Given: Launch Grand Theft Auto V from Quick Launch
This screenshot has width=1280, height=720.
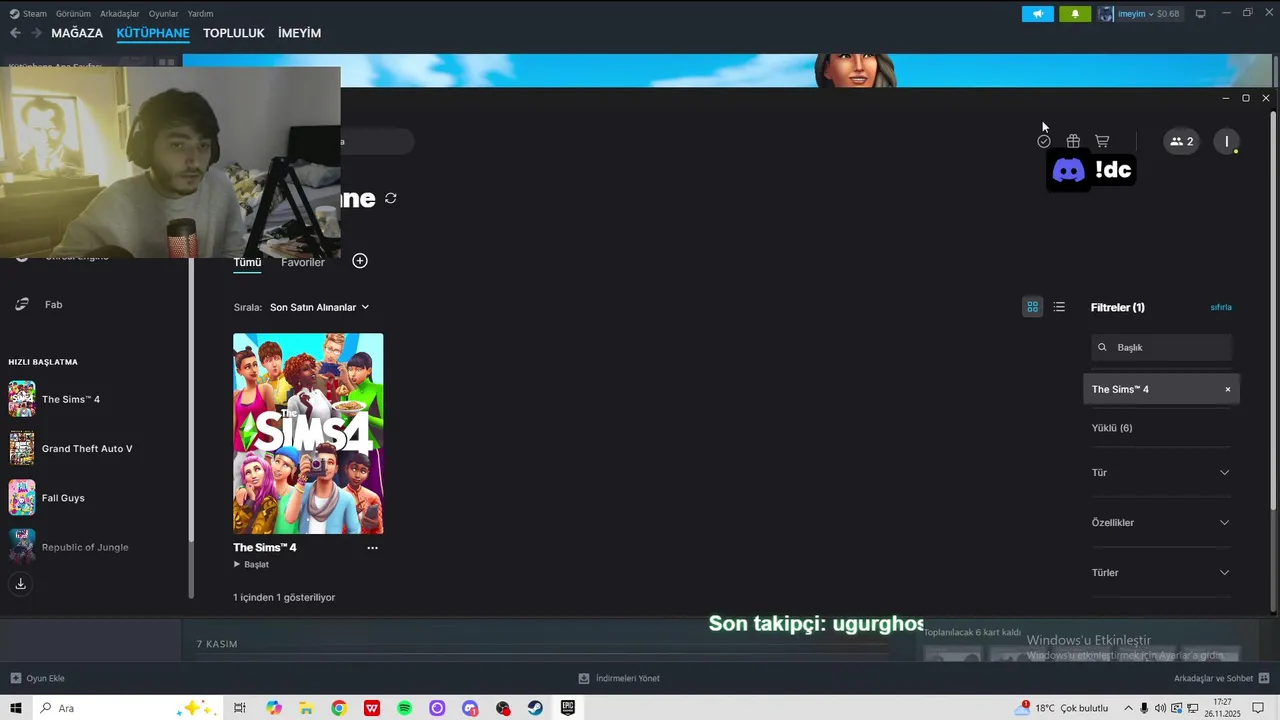Looking at the screenshot, I should point(86,448).
